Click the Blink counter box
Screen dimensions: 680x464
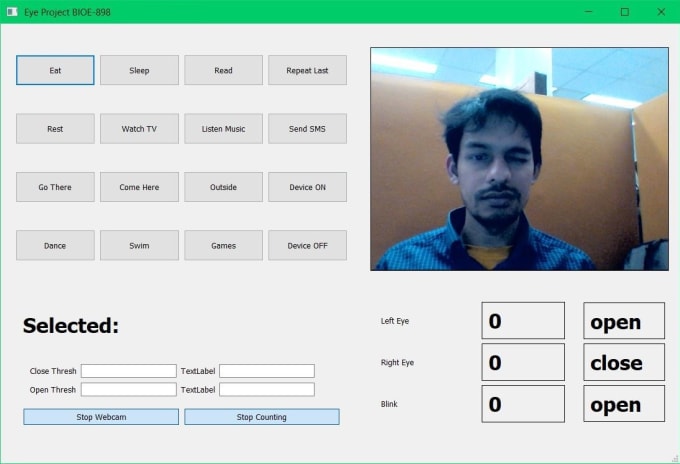523,404
